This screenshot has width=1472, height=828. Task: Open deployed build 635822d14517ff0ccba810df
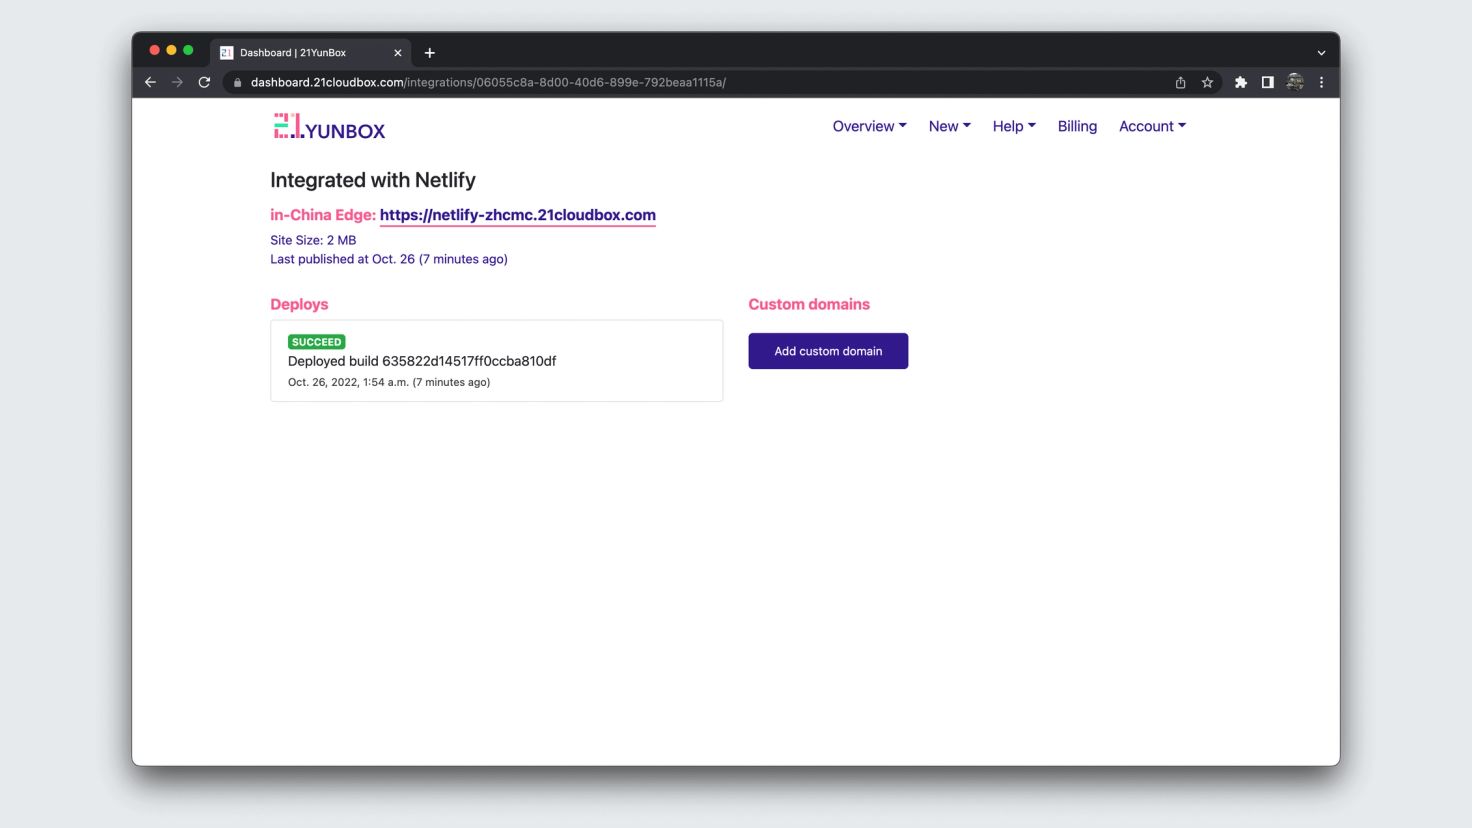pyautogui.click(x=422, y=361)
